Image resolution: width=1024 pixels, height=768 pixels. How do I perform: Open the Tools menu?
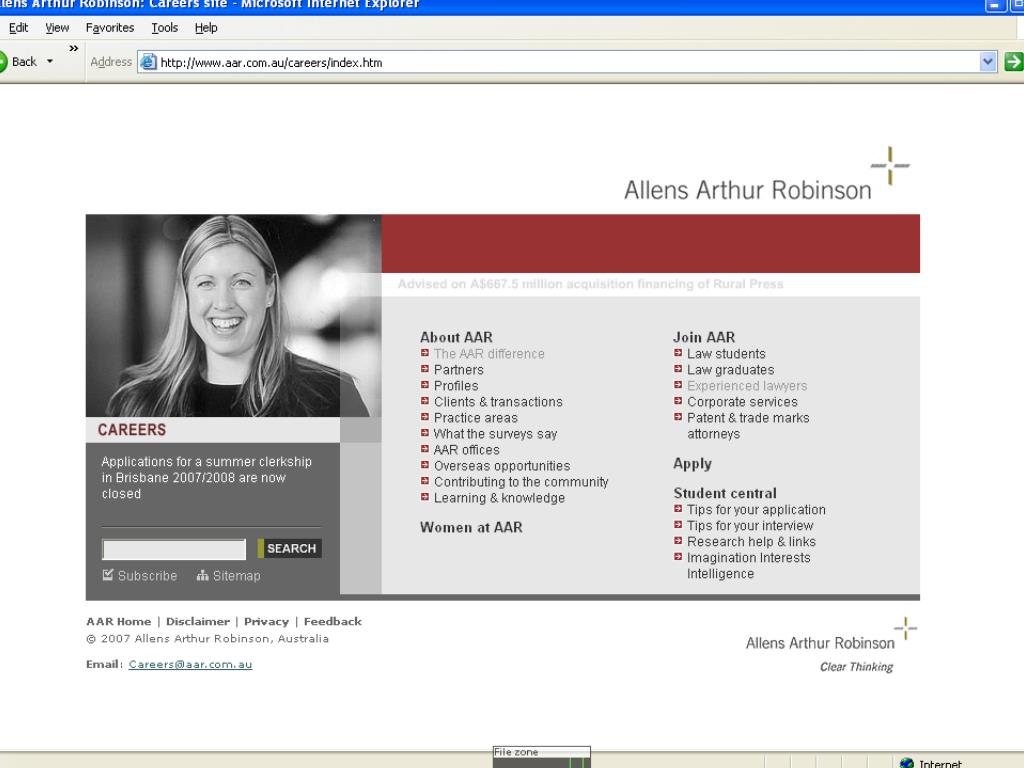[165, 27]
